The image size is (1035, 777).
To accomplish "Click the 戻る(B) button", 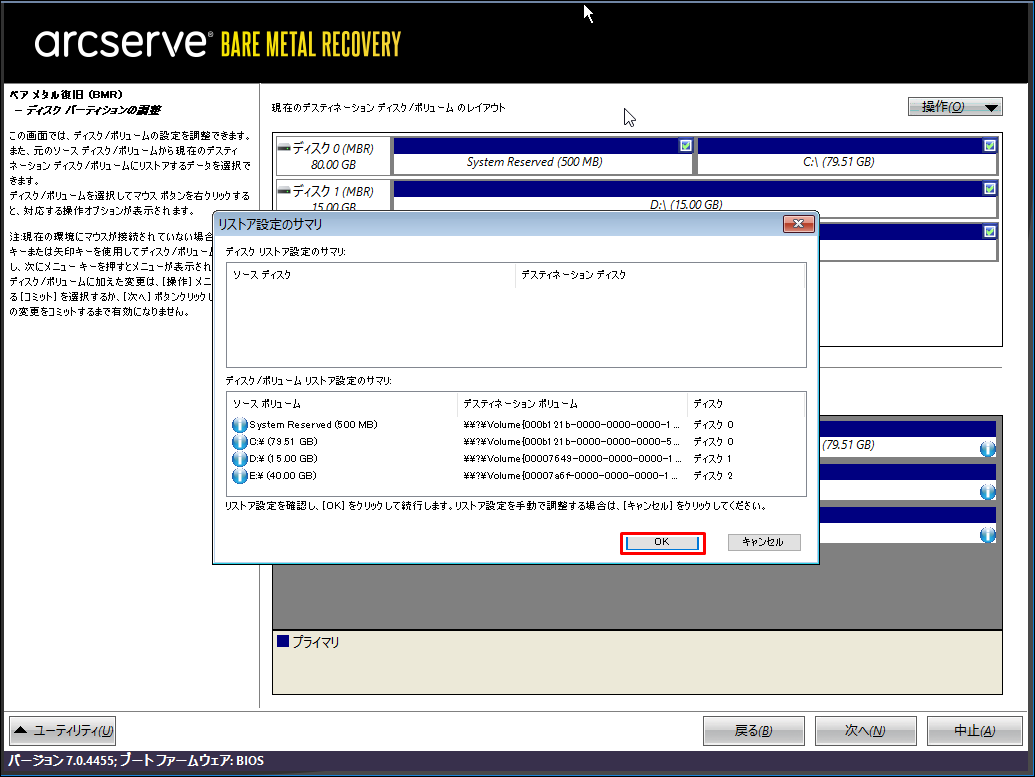I will click(754, 731).
